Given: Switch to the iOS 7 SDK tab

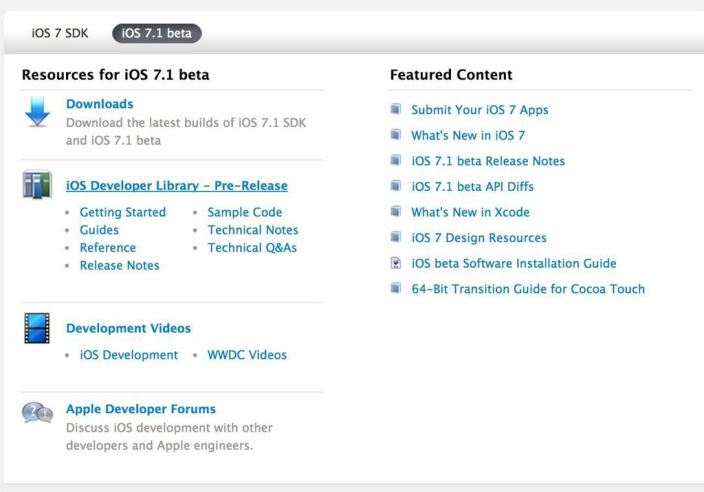Looking at the screenshot, I should (x=60, y=33).
